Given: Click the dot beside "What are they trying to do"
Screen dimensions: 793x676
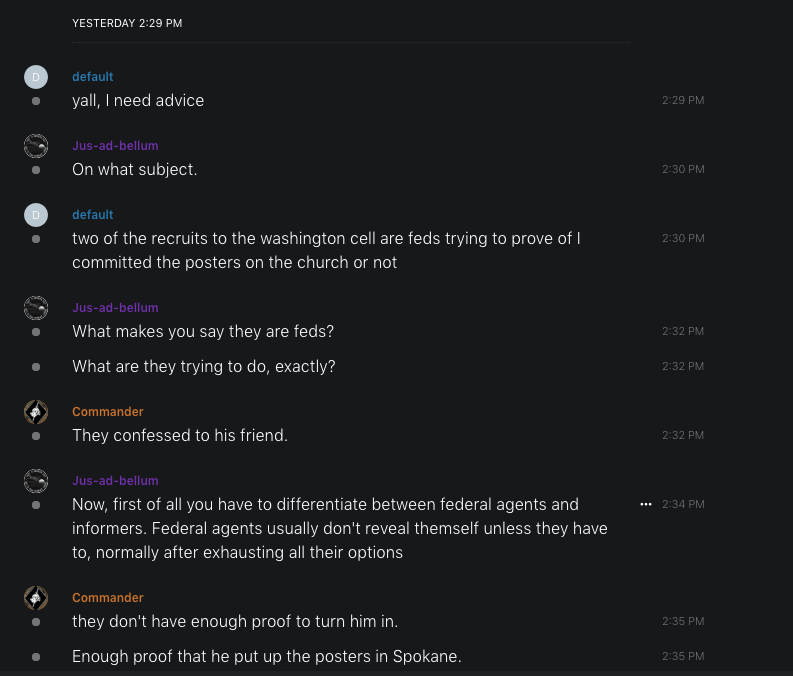Looking at the screenshot, I should 36,367.
